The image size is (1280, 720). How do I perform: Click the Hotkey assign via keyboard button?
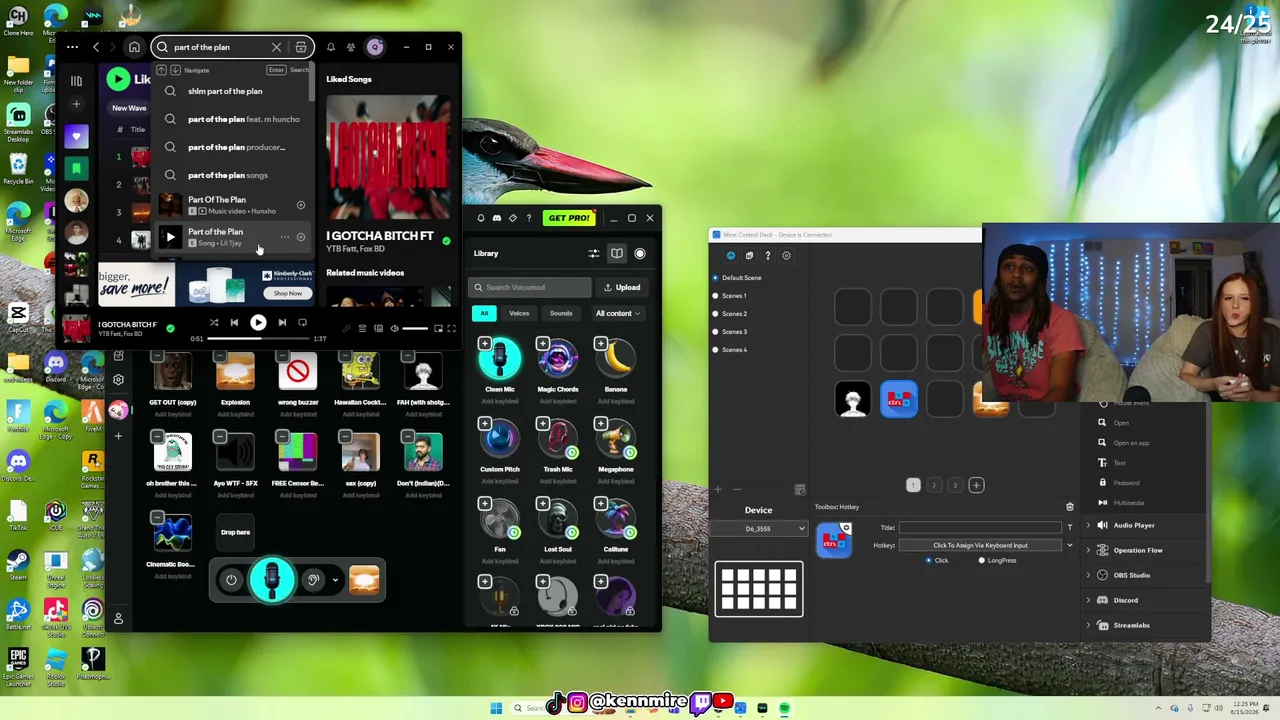pyautogui.click(x=980, y=546)
